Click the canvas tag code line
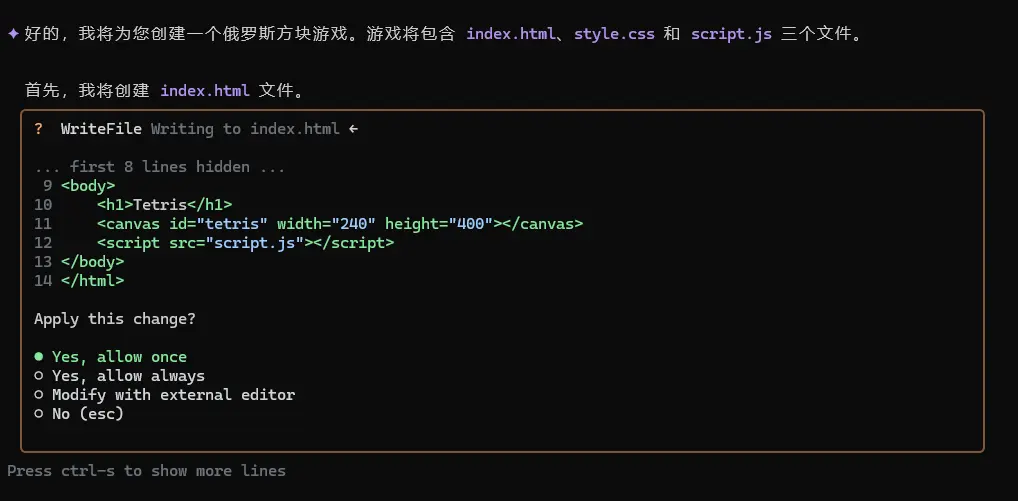 click(x=339, y=224)
